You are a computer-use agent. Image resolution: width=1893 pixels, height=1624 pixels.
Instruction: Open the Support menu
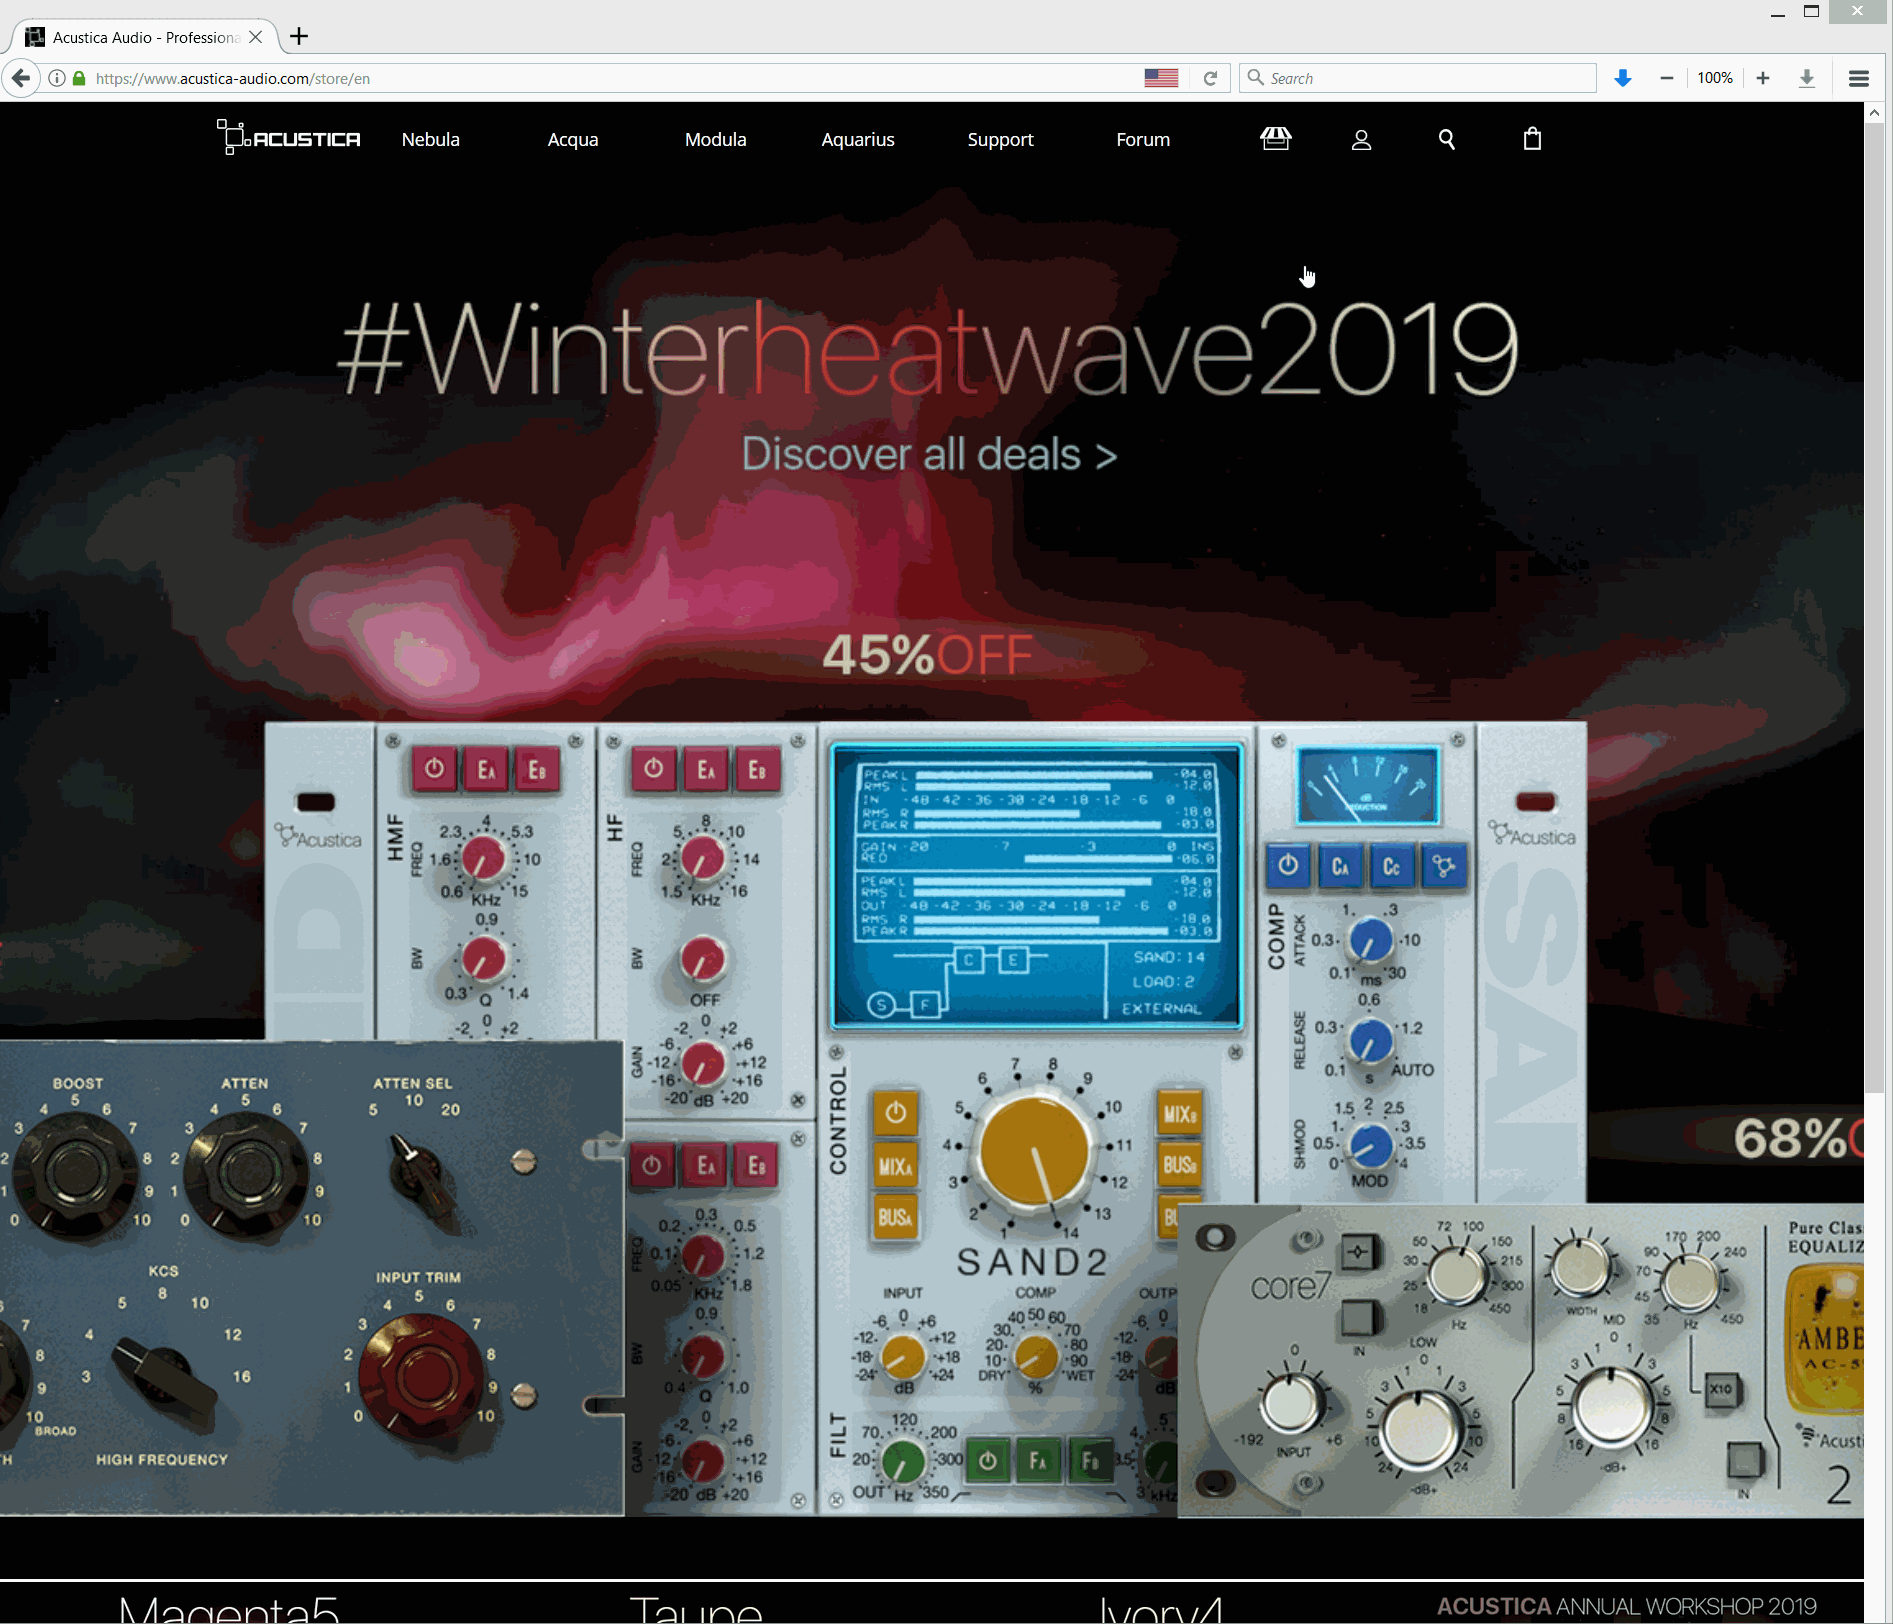click(x=1000, y=139)
